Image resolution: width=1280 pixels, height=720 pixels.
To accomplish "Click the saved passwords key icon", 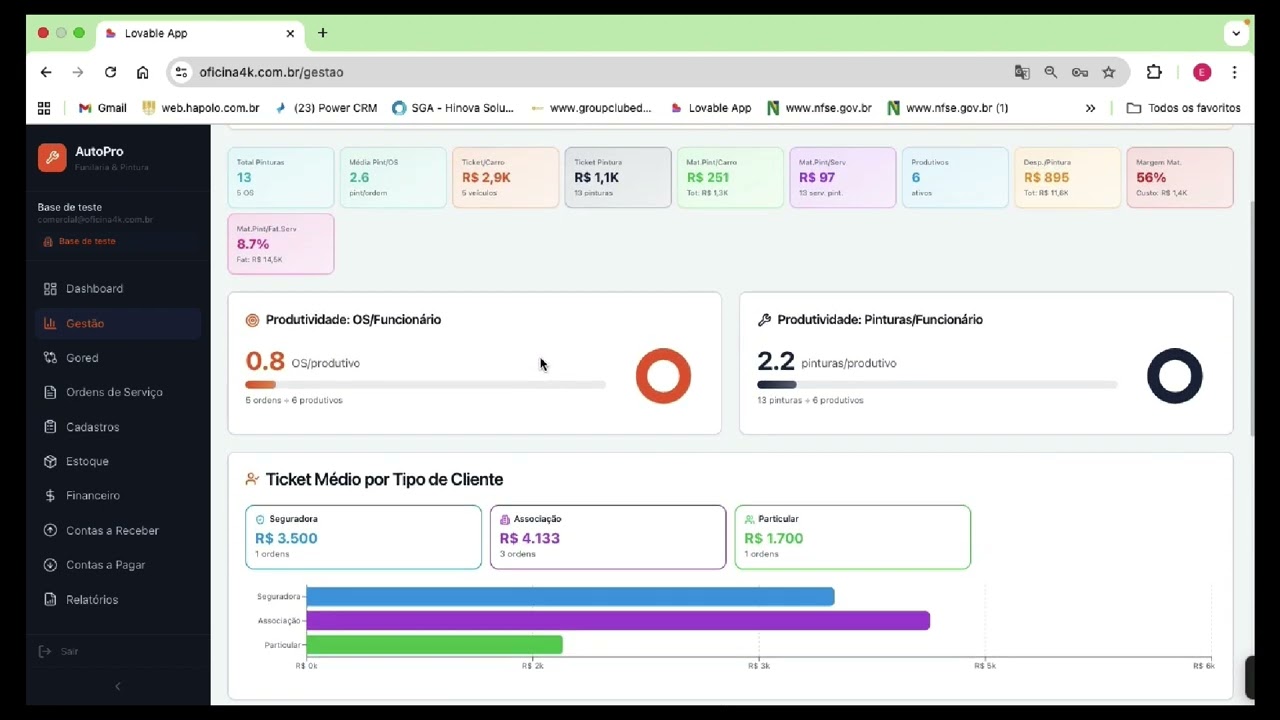I will (1080, 72).
